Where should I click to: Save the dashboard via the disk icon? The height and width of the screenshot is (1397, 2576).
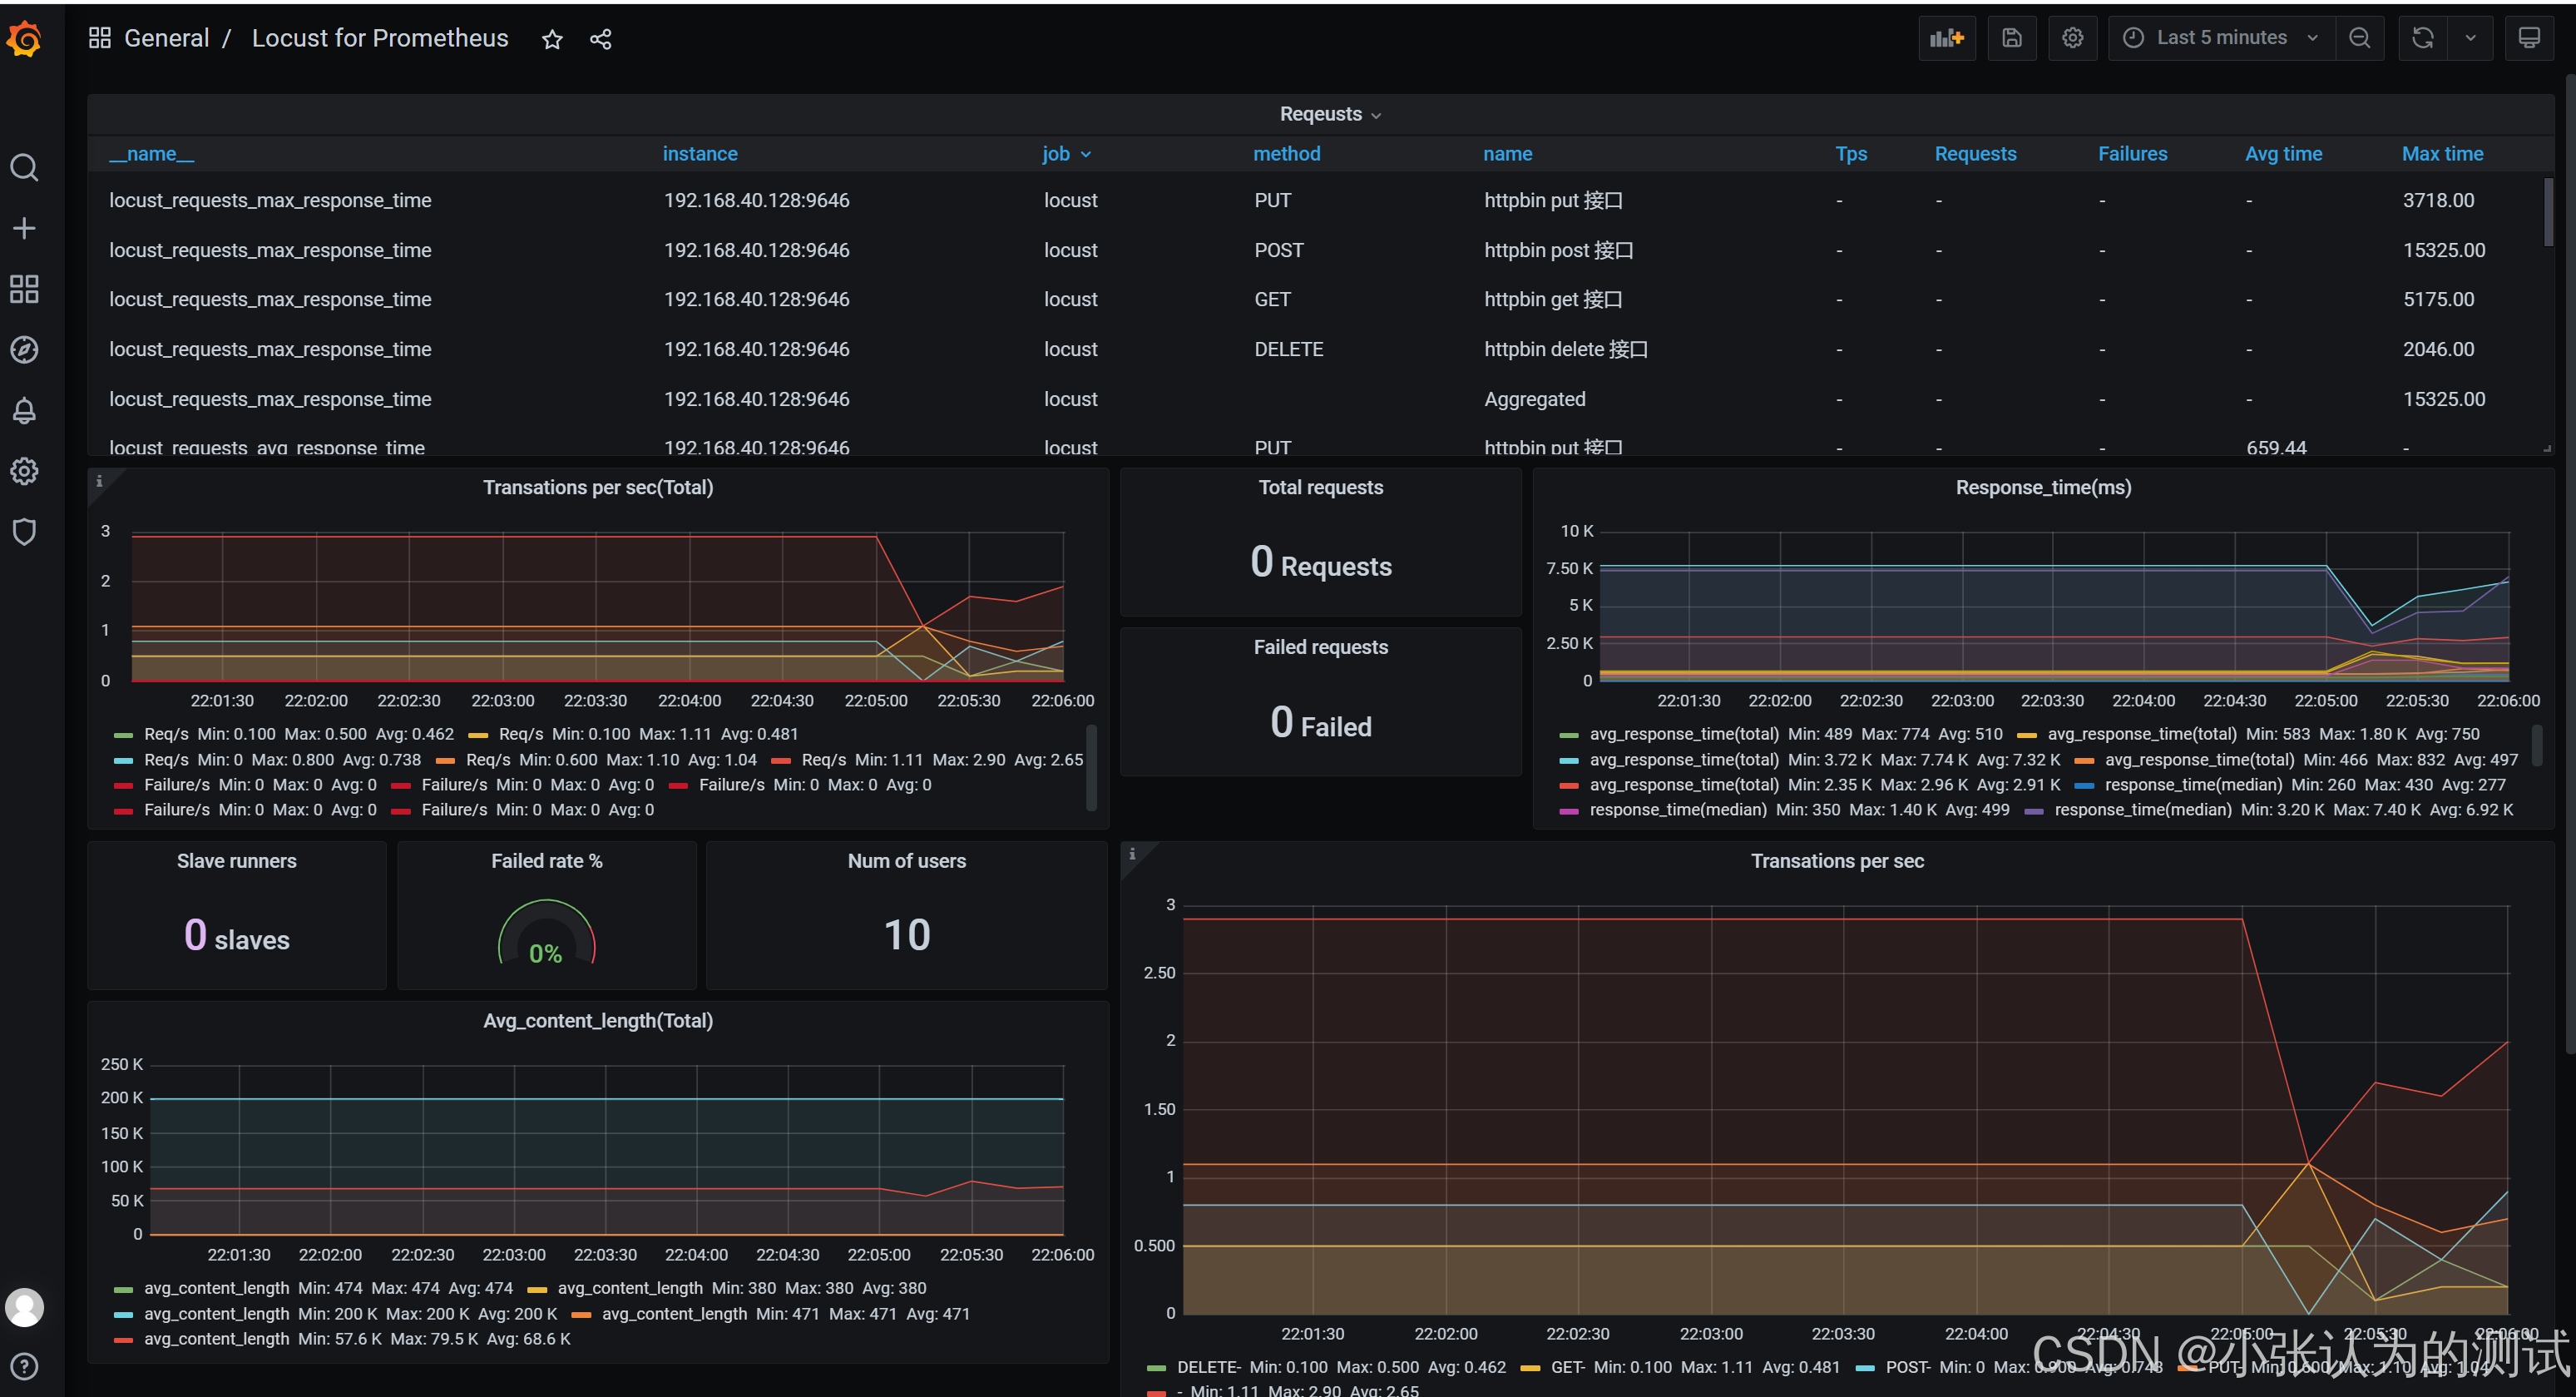(x=2011, y=38)
